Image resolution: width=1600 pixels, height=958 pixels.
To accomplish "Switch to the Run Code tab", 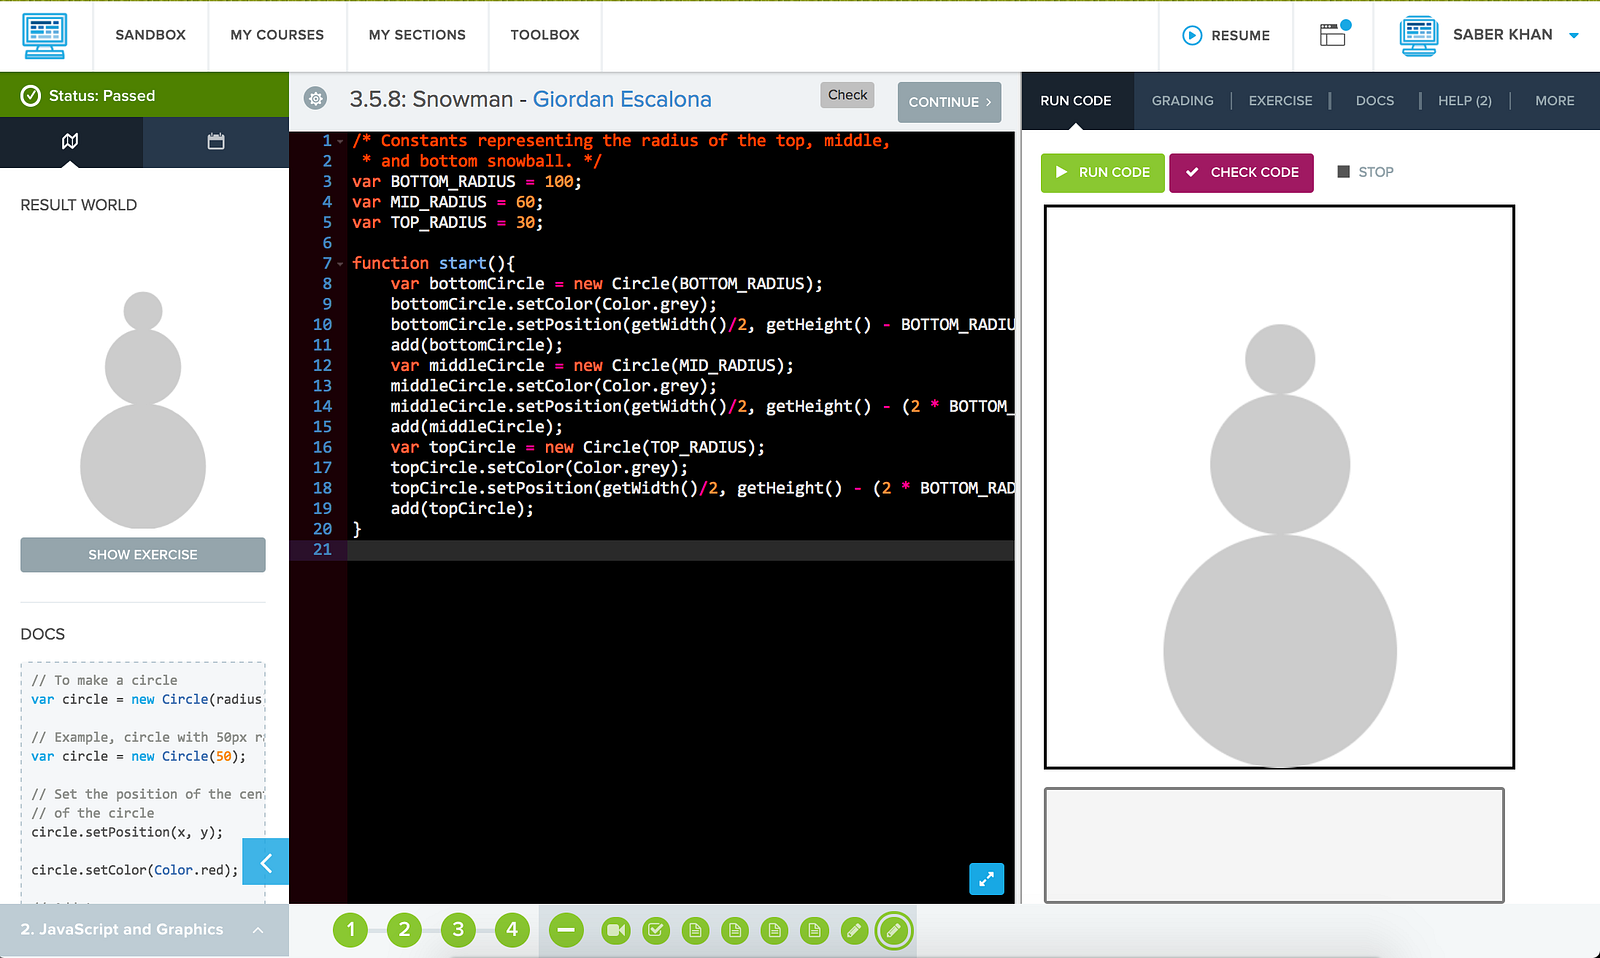I will (x=1076, y=101).
